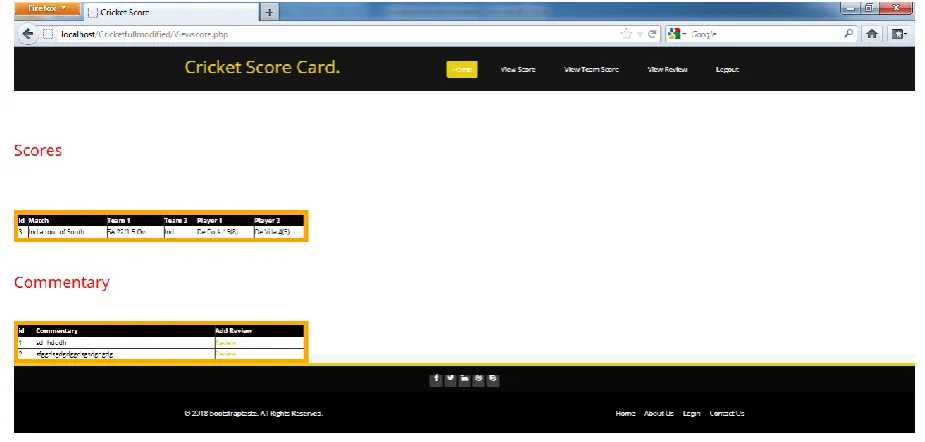Bookmark this page with the star icon
The width and height of the screenshot is (925, 442).
point(626,34)
